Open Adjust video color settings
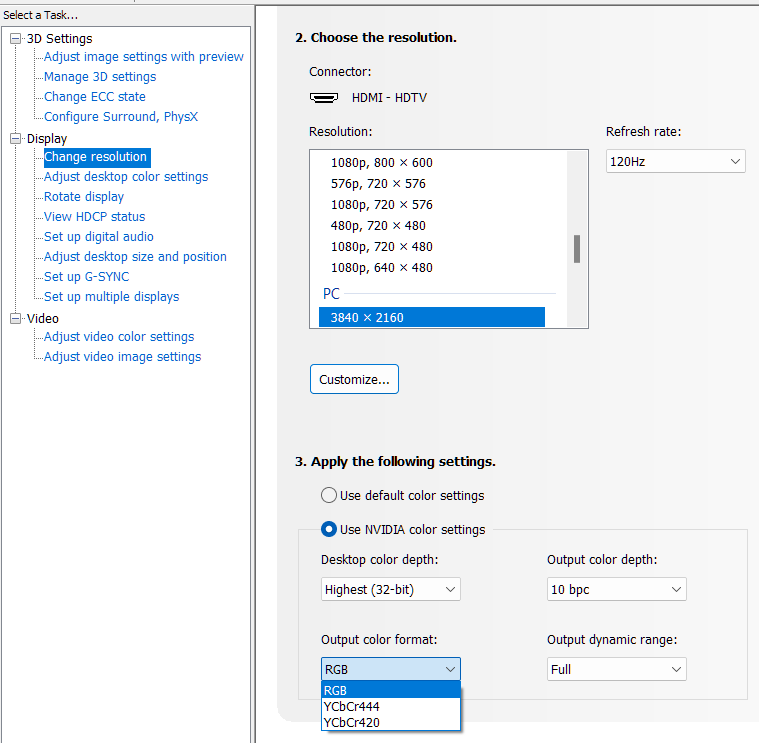759x743 pixels. click(x=119, y=337)
